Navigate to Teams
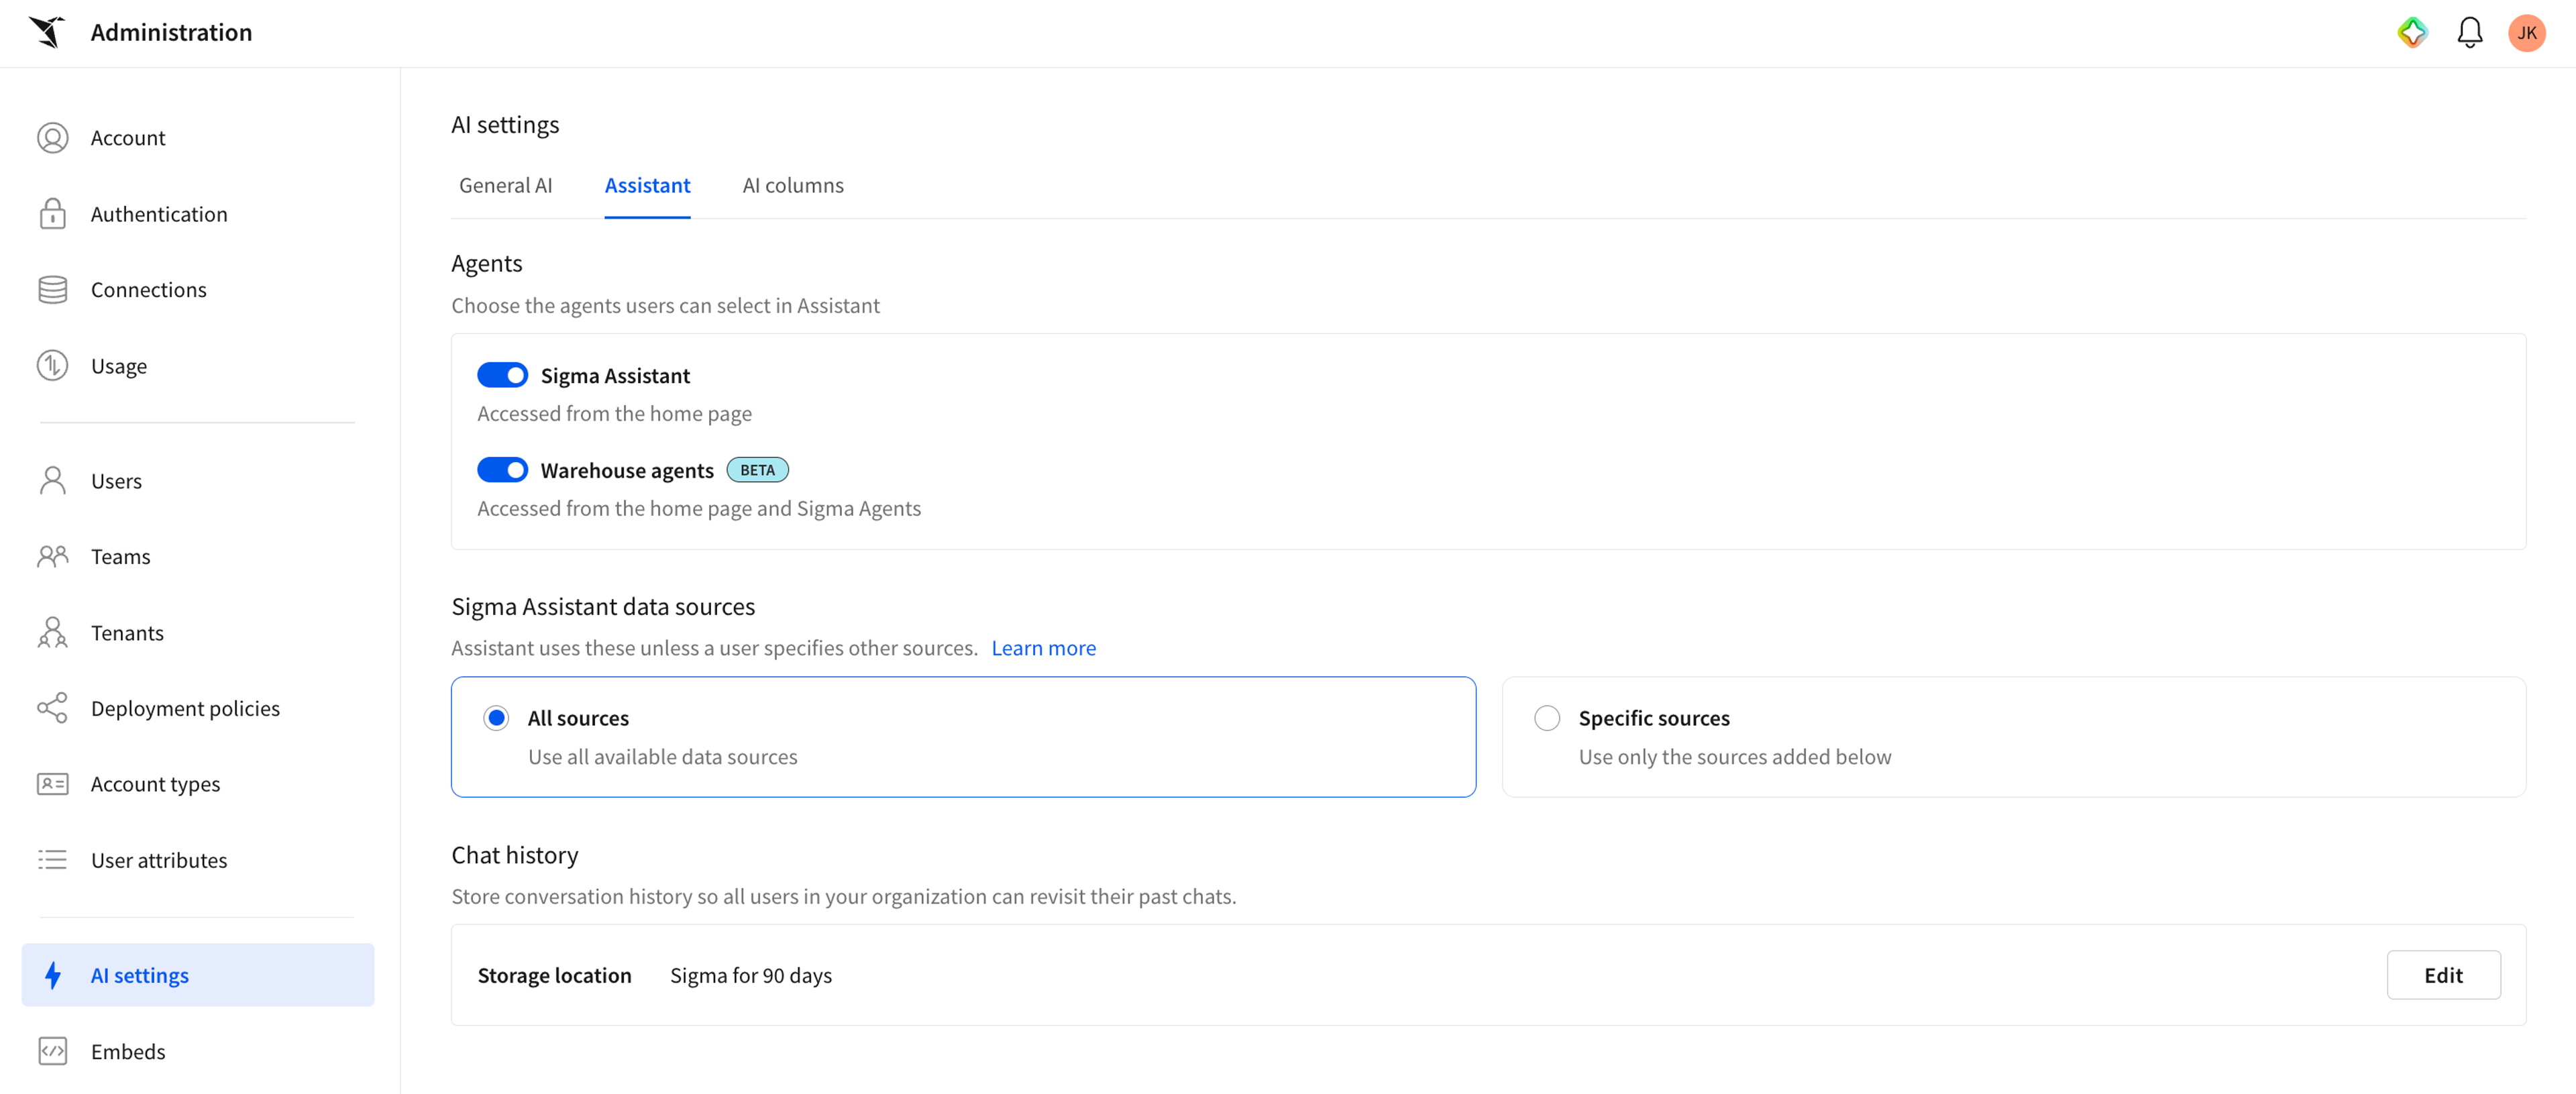The width and height of the screenshot is (2576, 1094). tap(198, 556)
